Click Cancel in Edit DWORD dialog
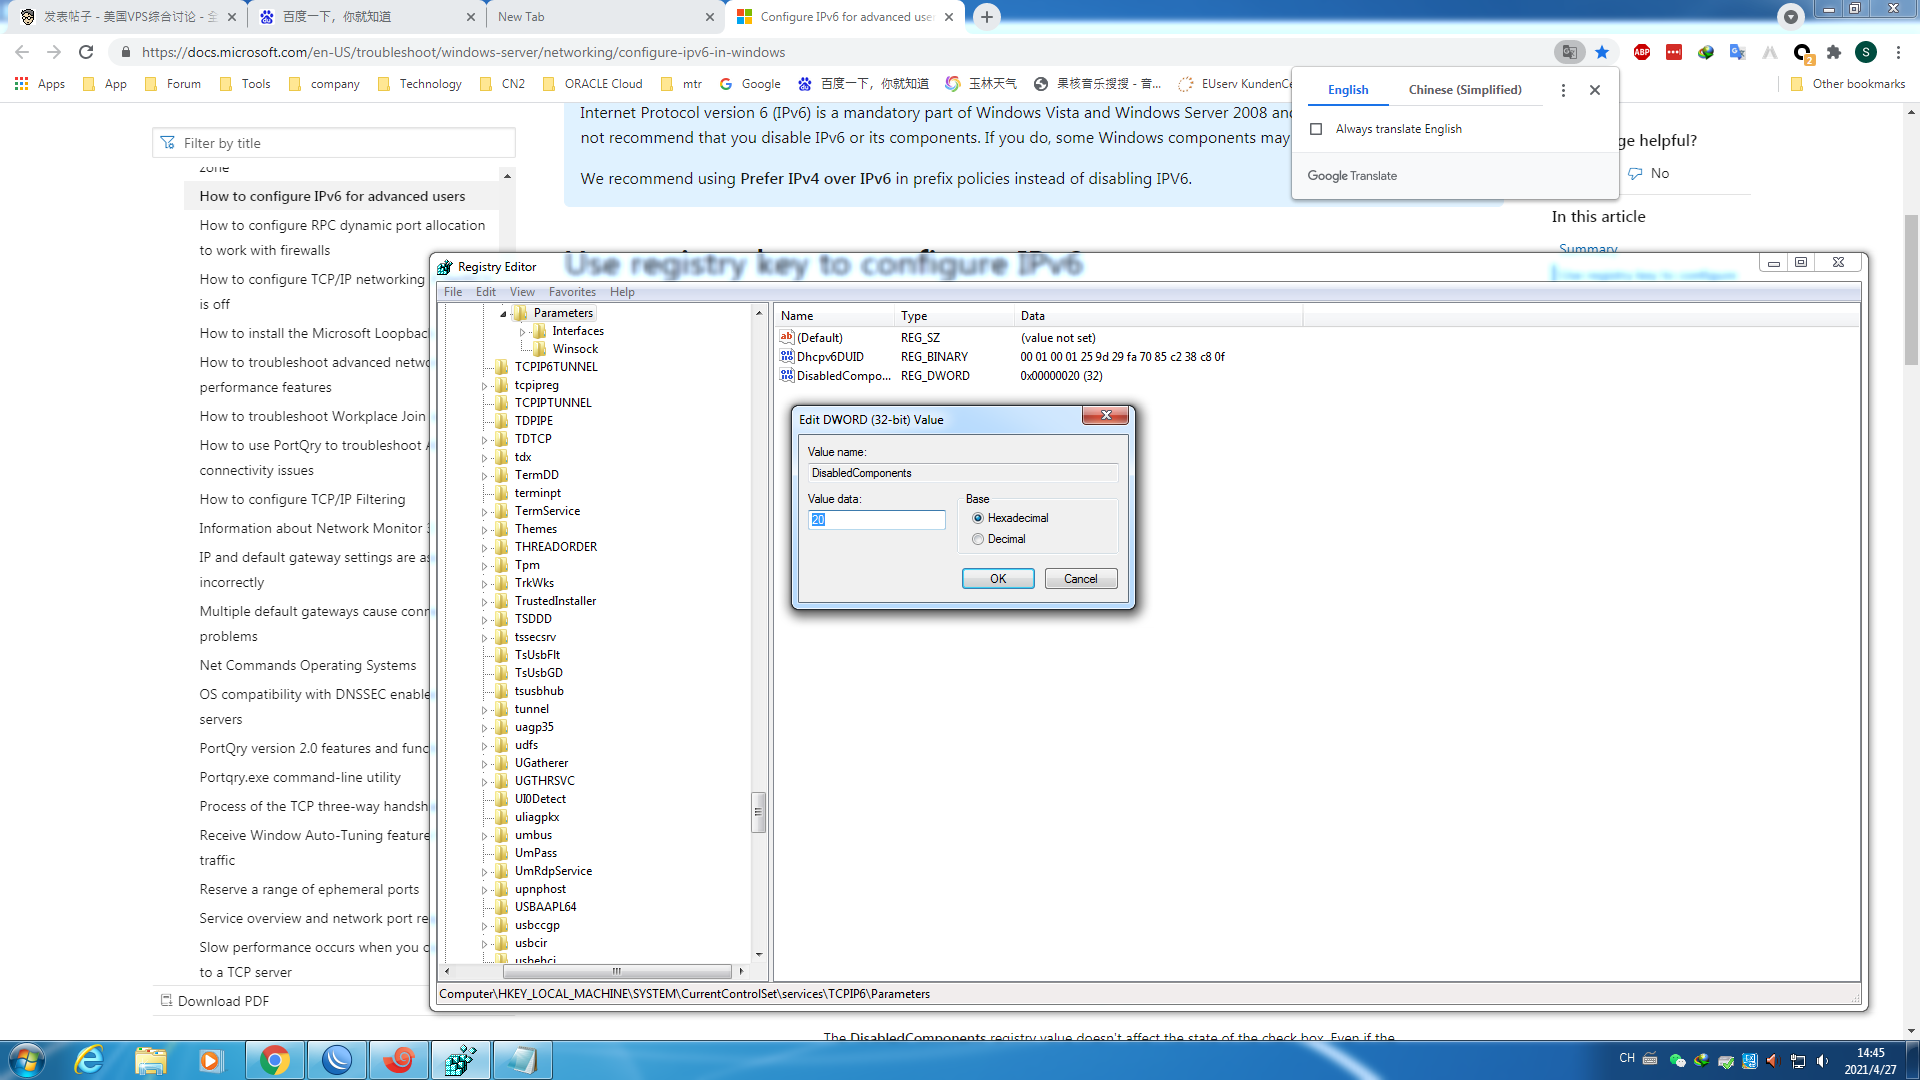Screen dimensions: 1920x1080 click(1080, 579)
